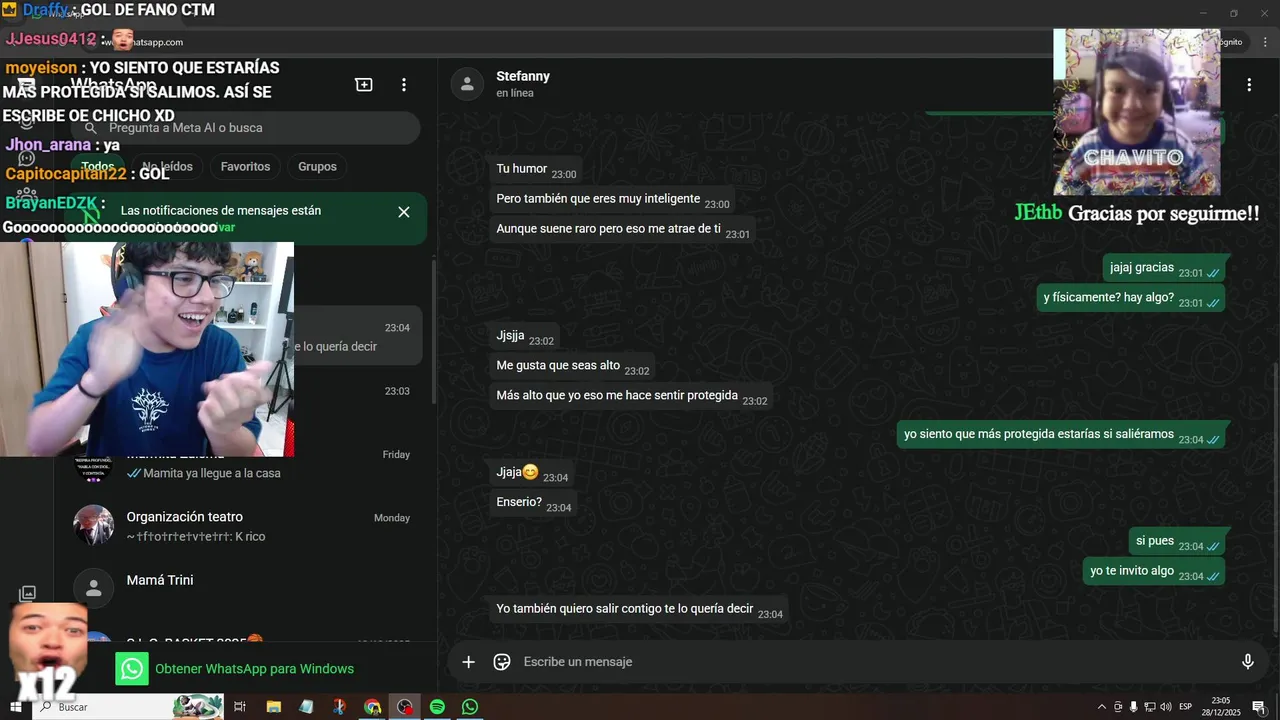
Task: Click the sent message jajaj gracias
Action: tap(1165, 268)
